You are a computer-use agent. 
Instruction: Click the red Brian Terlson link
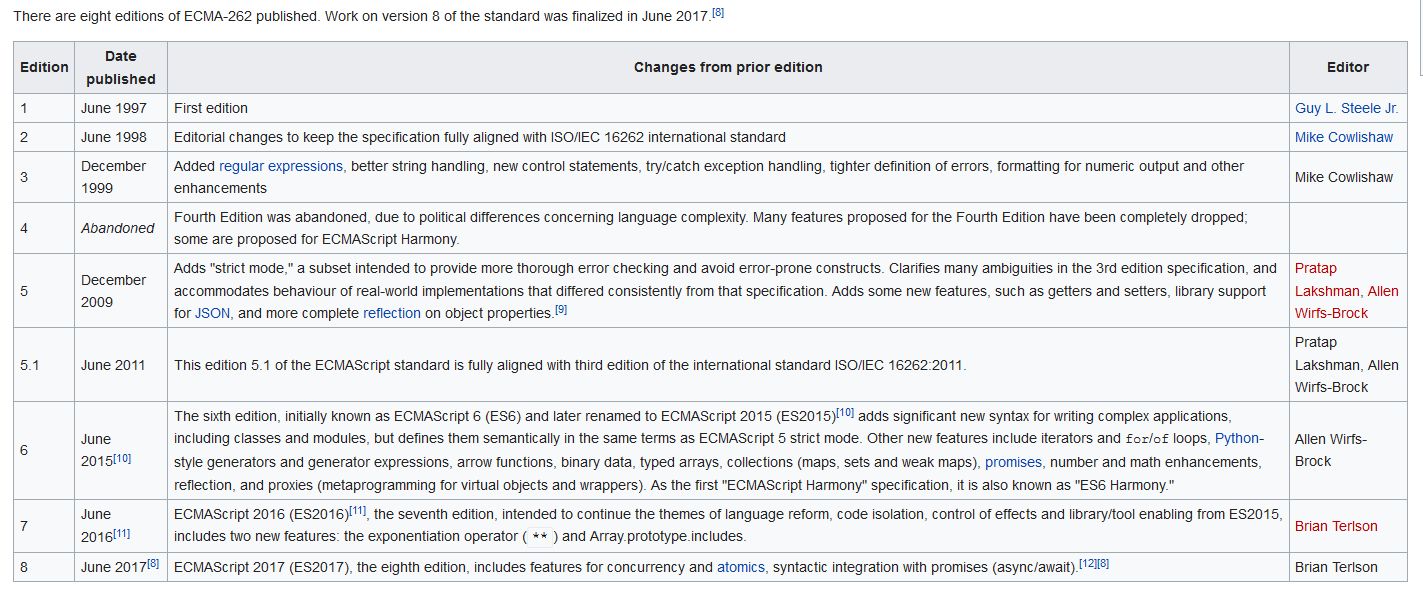coord(1336,526)
